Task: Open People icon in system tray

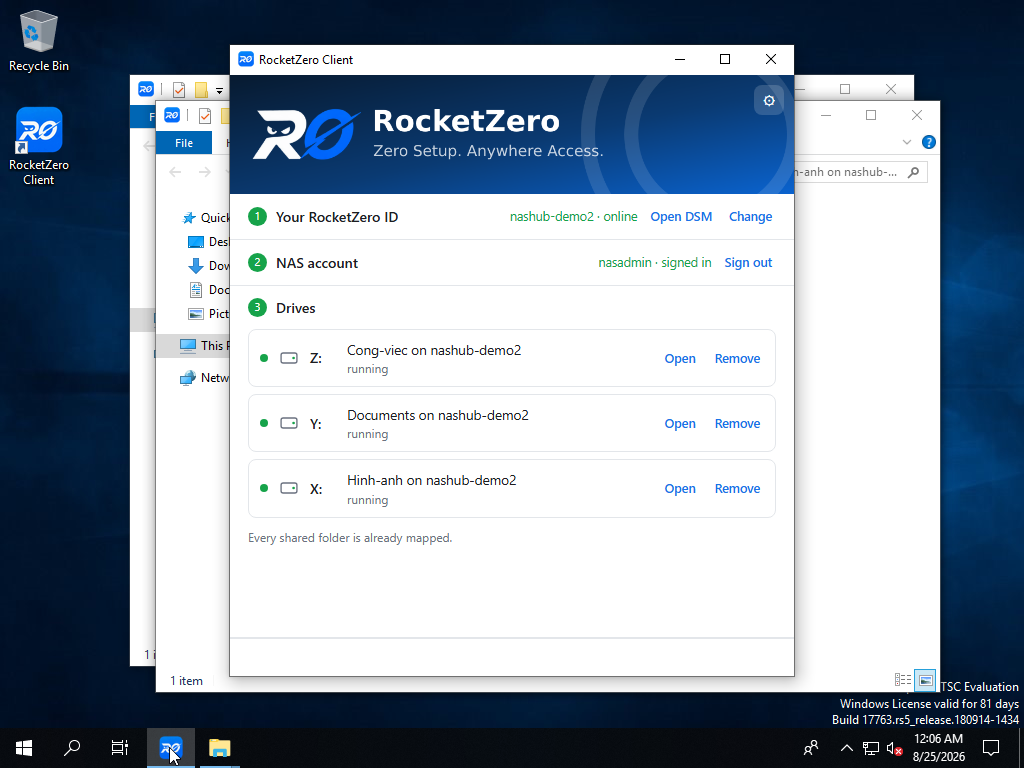Action: click(x=810, y=748)
